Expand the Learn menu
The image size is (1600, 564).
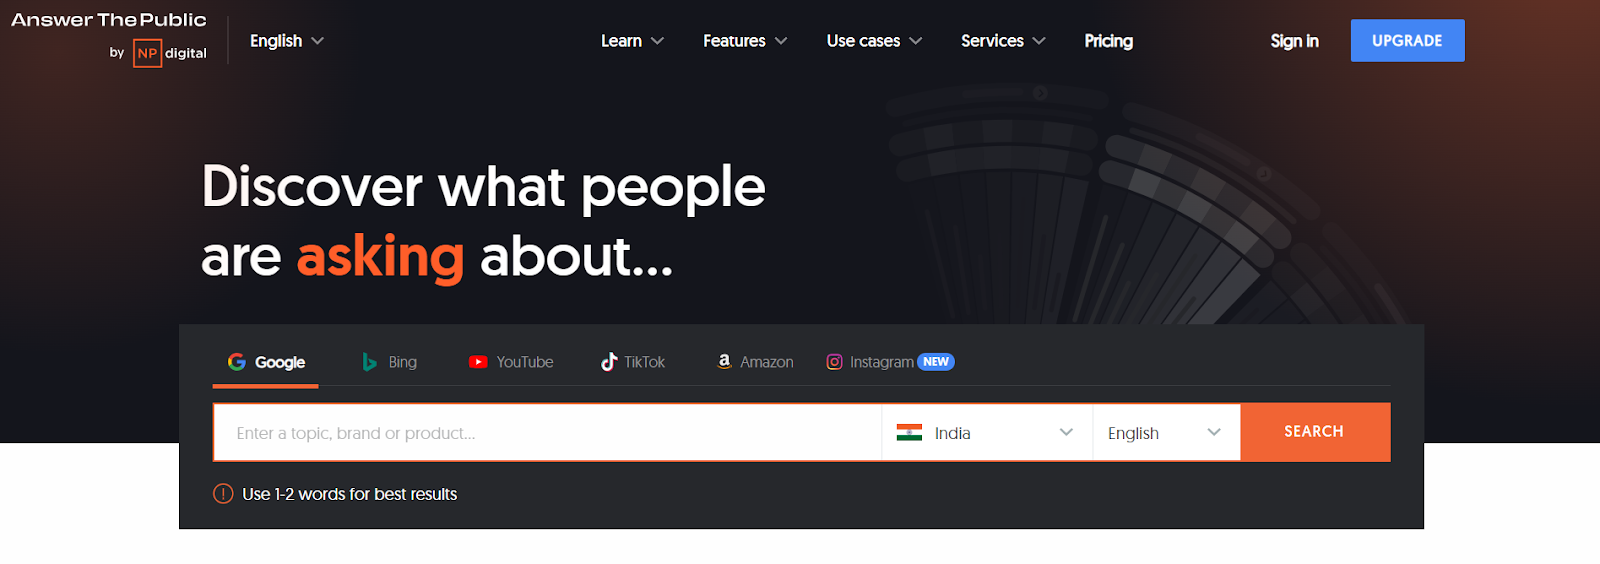point(632,41)
